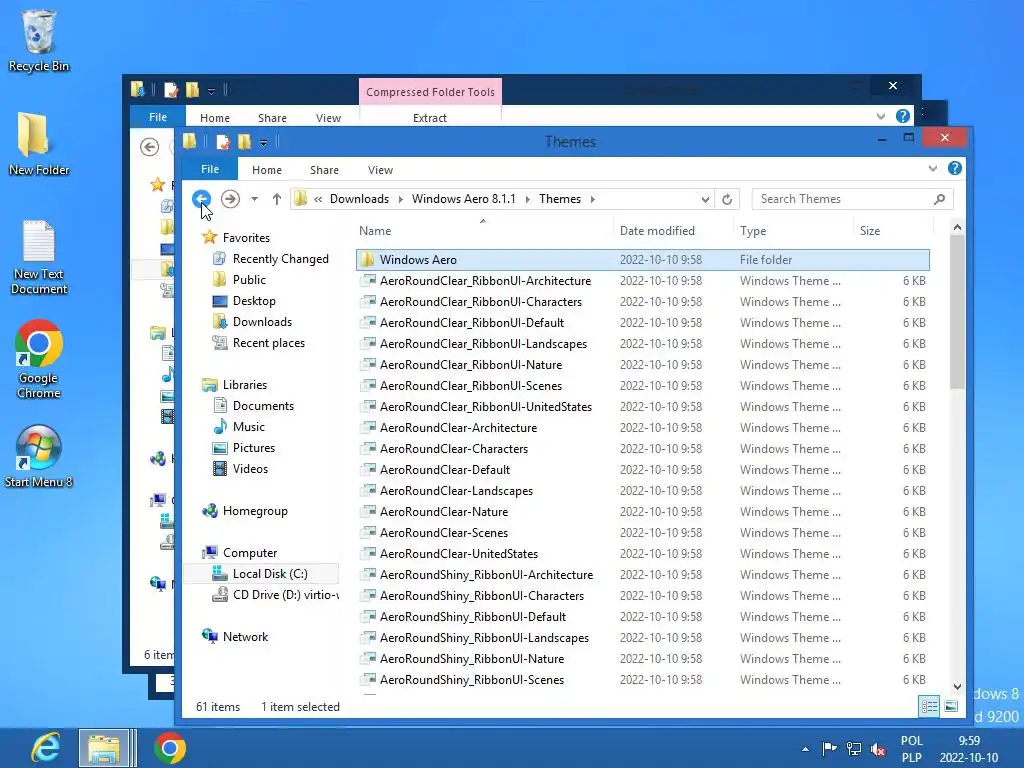Select AeroRoundShiny_RibbonUI-Scenes theme file
1024x768 pixels.
coord(643,680)
